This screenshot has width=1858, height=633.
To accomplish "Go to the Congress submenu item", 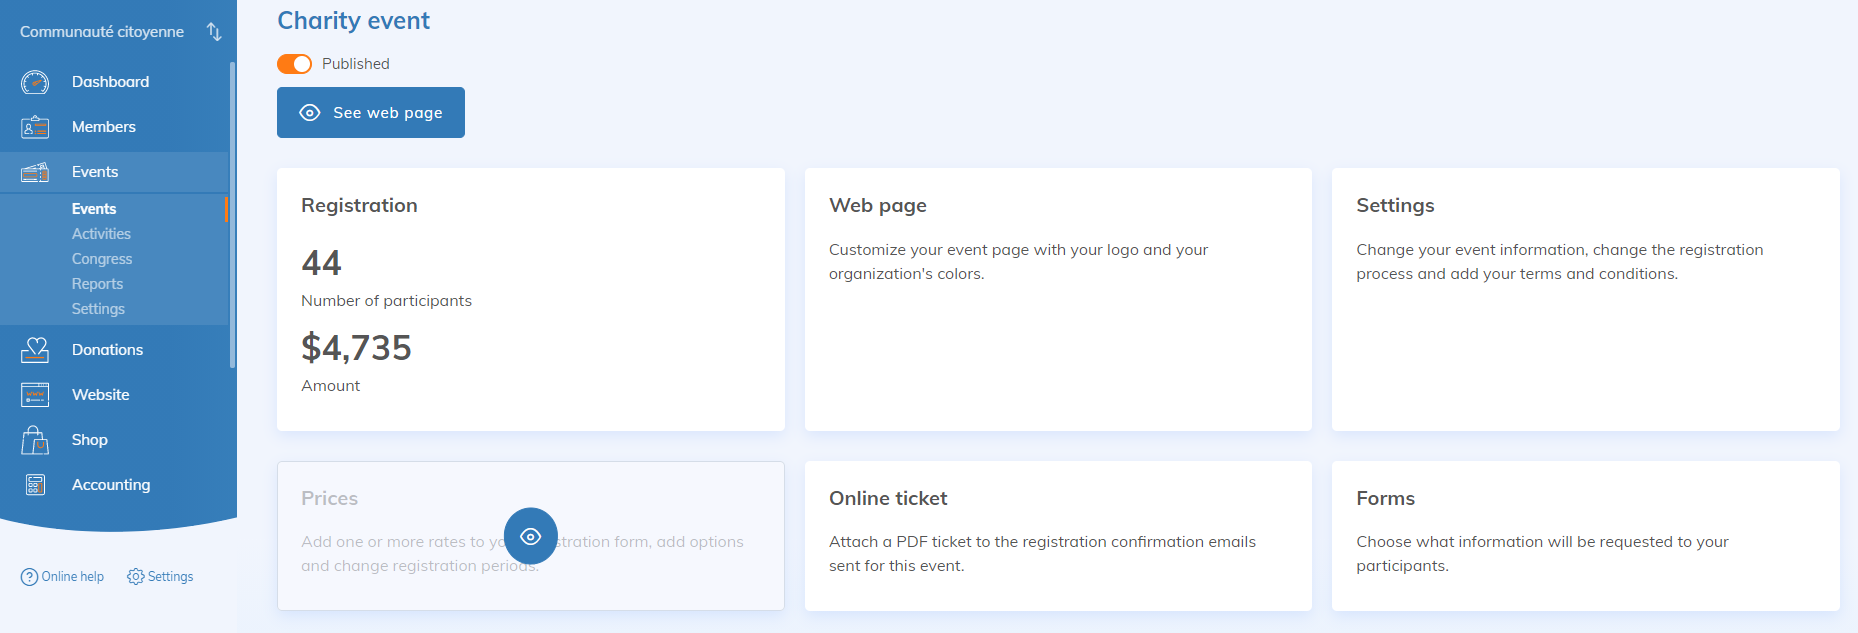I will [102, 259].
